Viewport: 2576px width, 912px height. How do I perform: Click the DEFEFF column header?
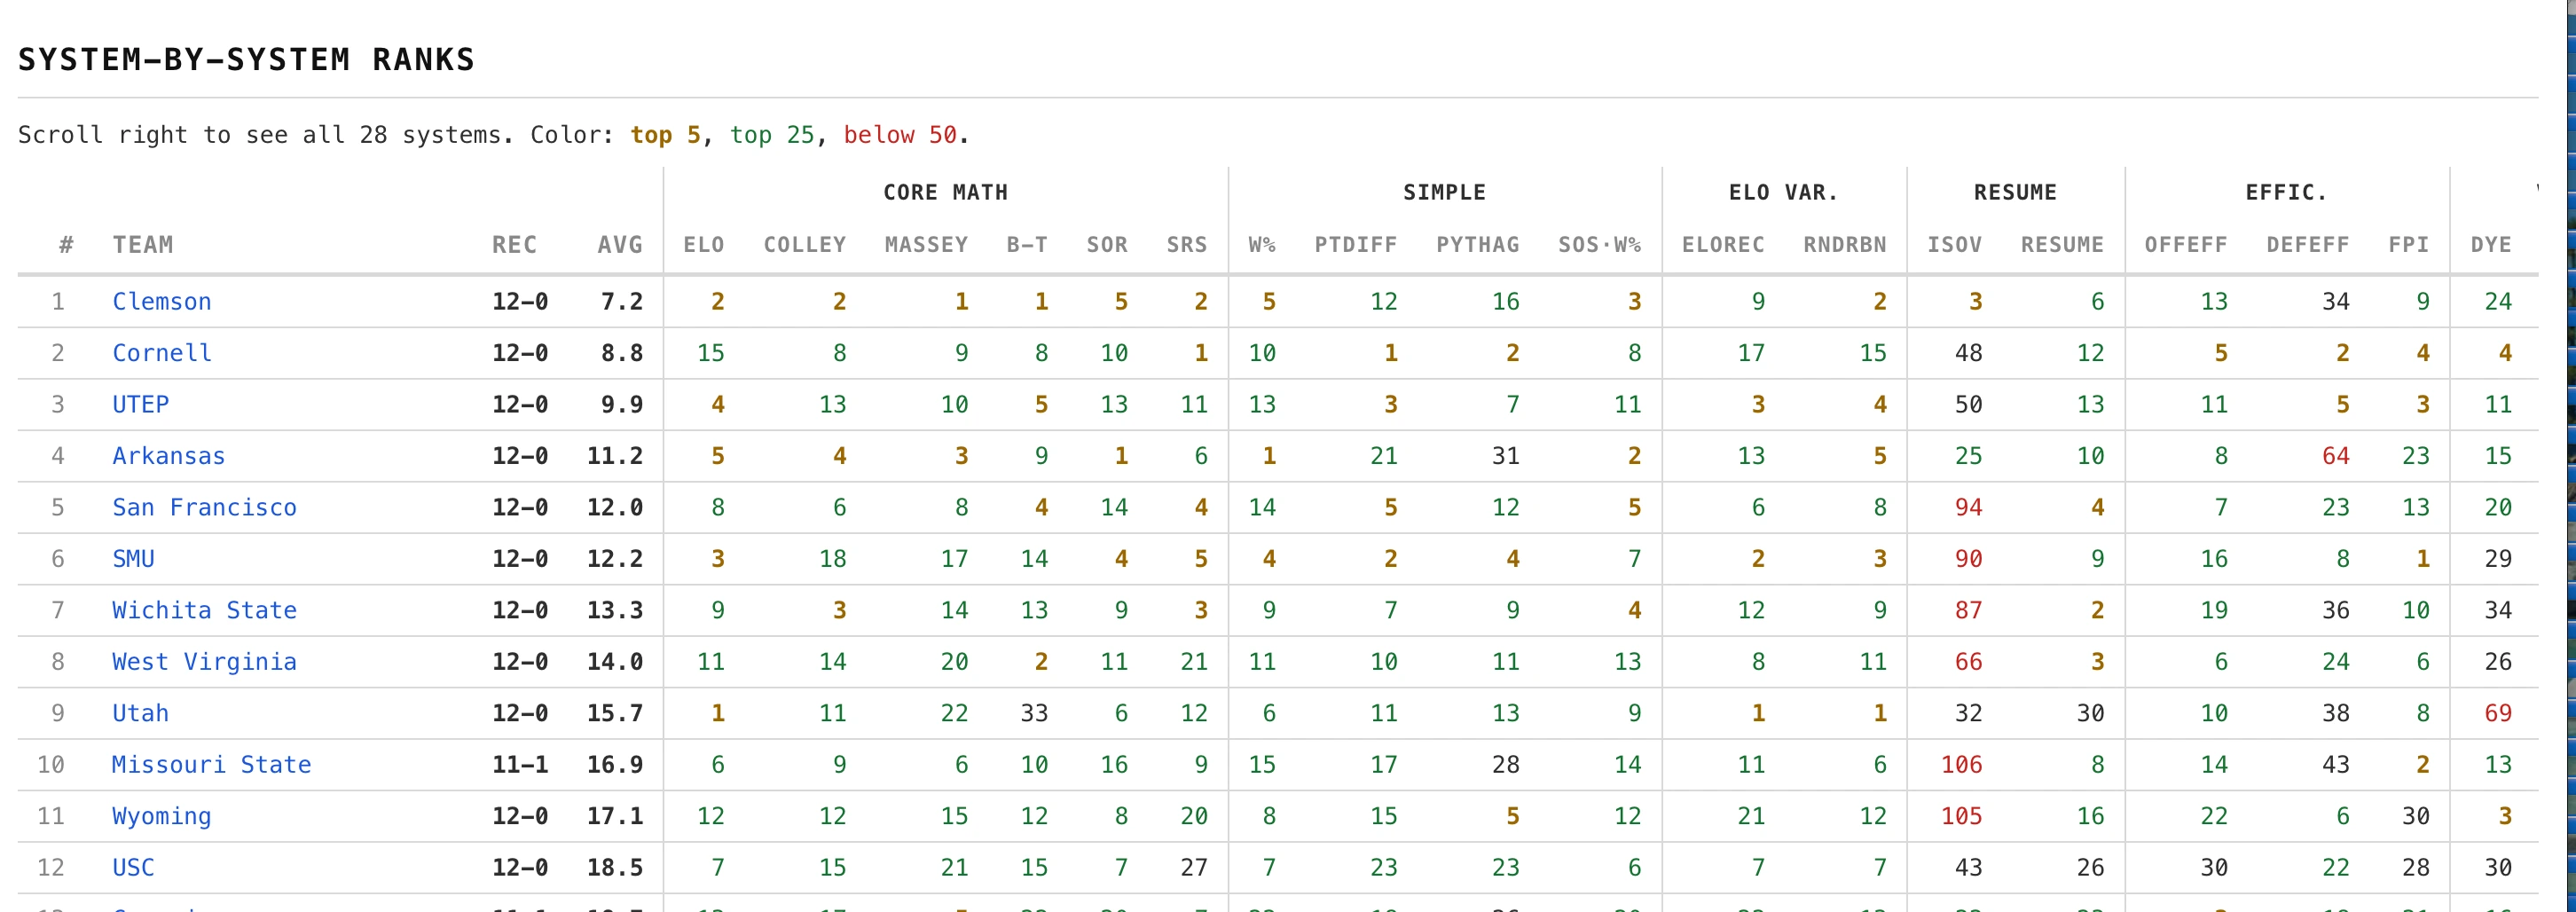coord(2306,245)
